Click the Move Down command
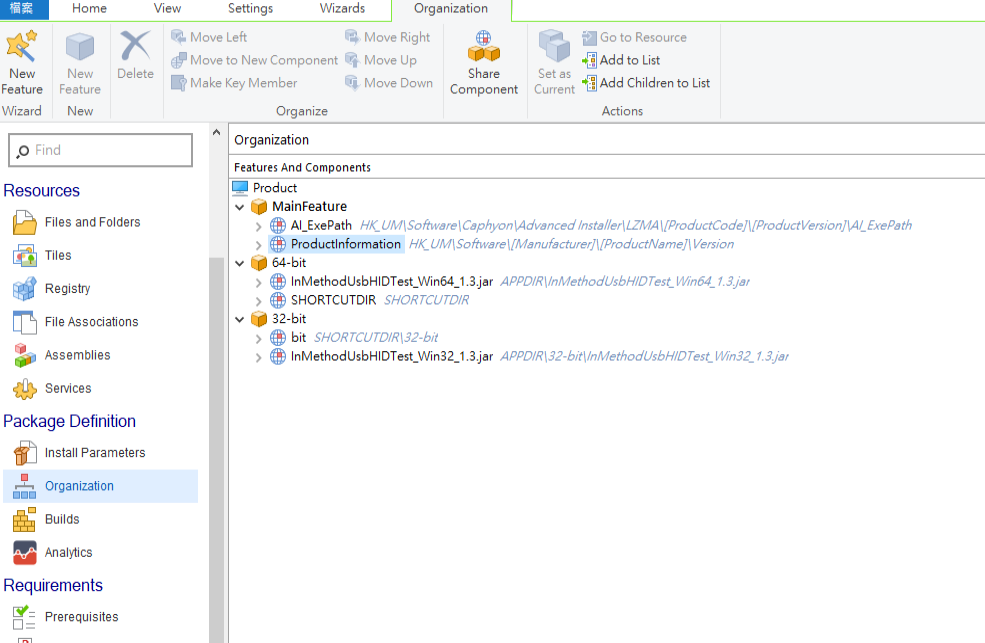The width and height of the screenshot is (985, 643). [x=389, y=83]
